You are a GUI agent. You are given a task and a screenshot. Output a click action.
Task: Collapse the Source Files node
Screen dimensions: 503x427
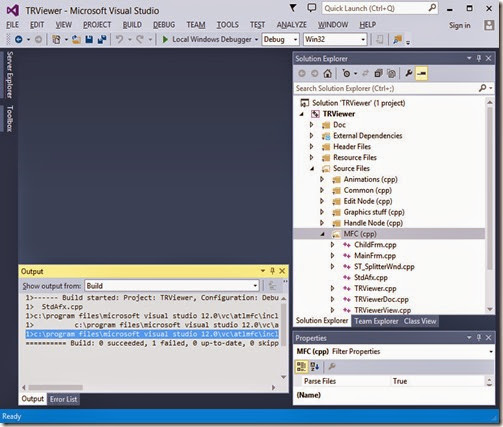(312, 169)
